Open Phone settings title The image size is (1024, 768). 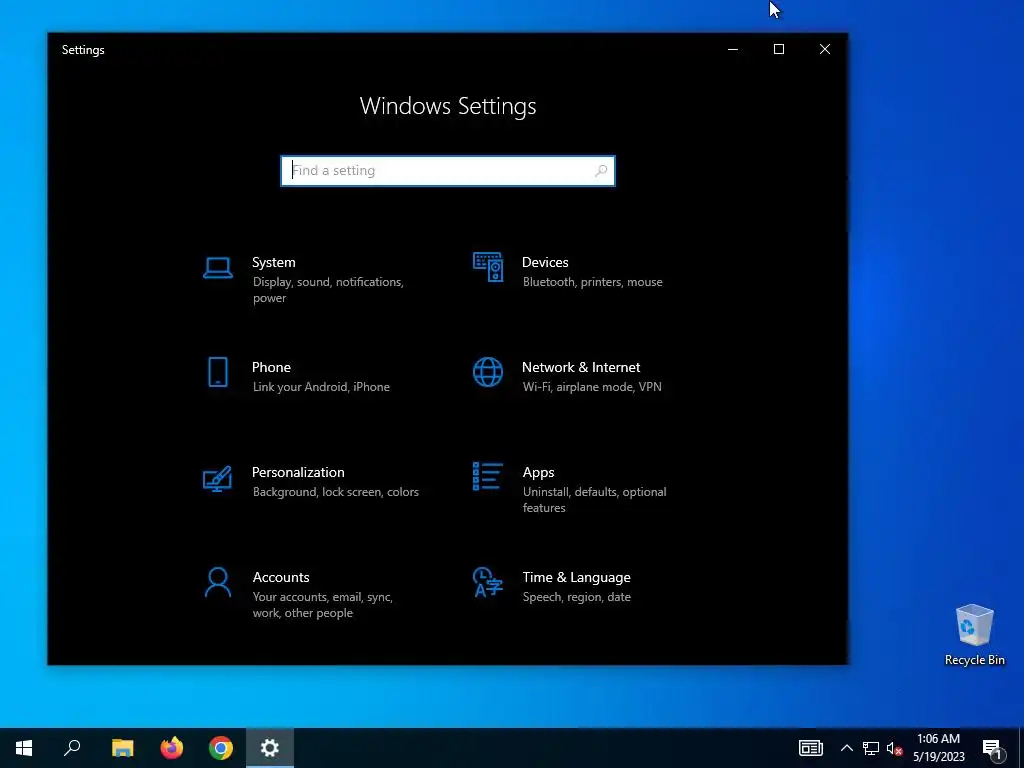tap(271, 367)
